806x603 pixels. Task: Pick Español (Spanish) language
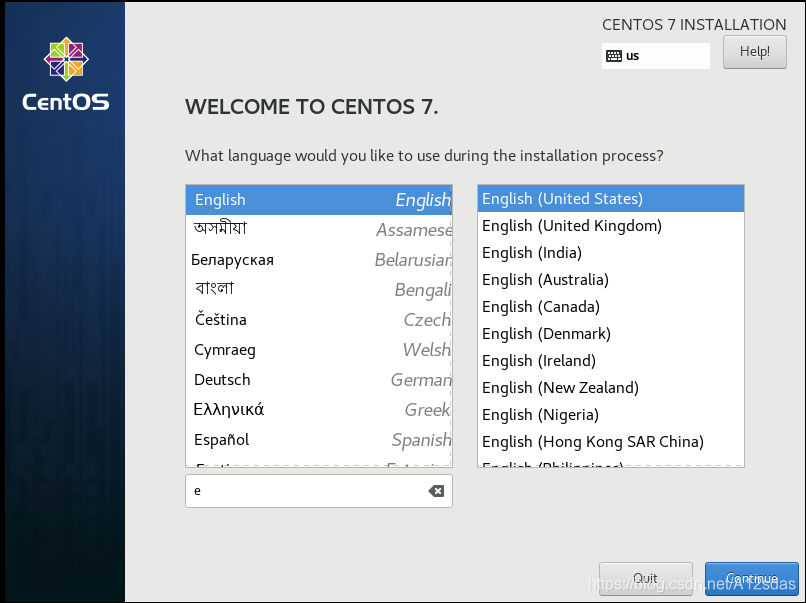319,440
